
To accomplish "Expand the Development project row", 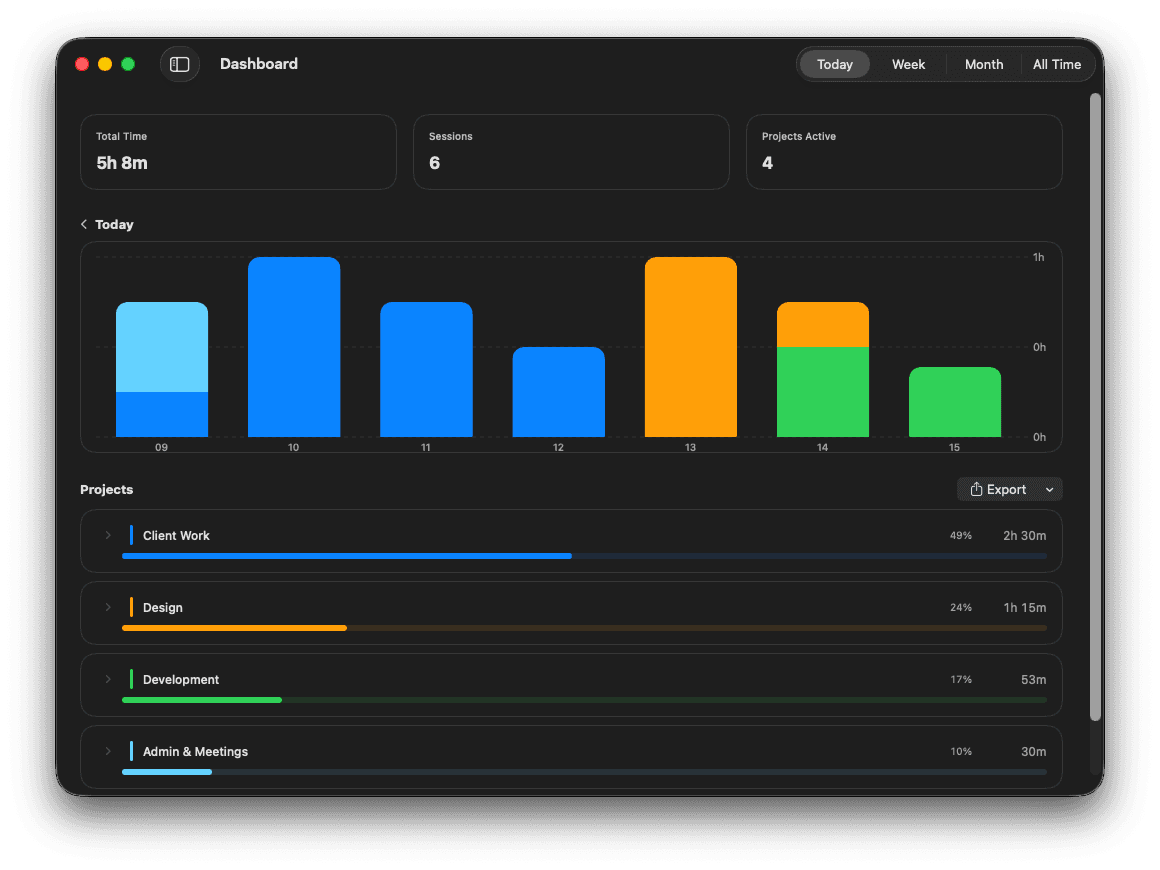I will tap(108, 680).
